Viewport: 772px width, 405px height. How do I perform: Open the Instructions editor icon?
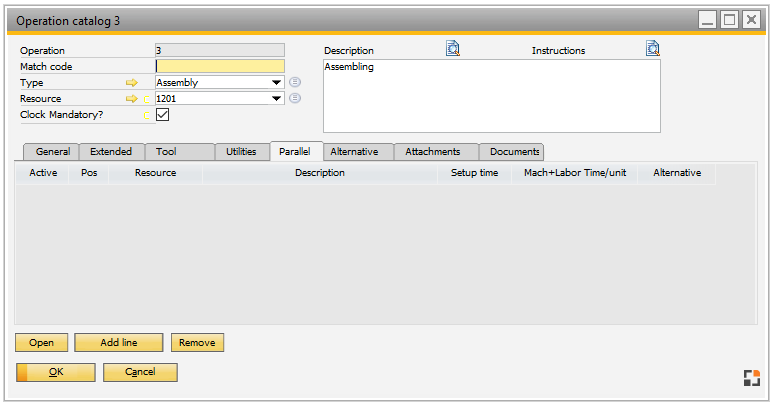point(653,49)
